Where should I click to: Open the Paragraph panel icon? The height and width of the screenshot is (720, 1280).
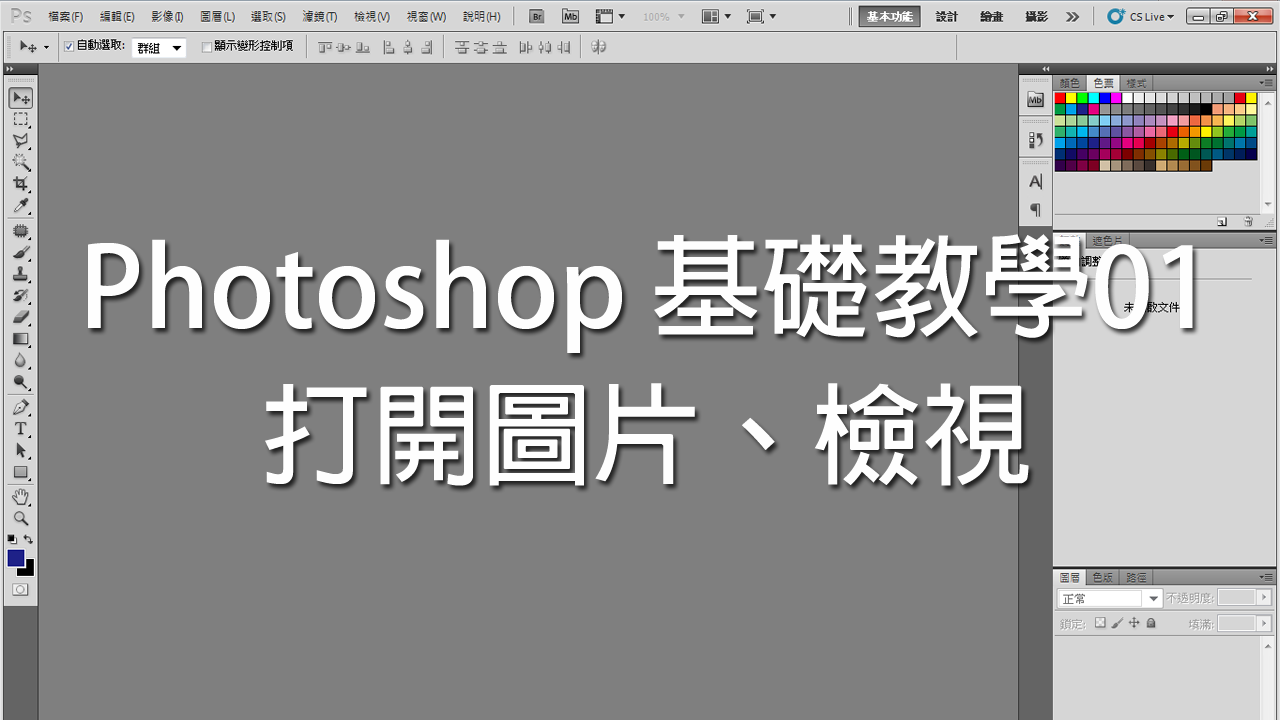pyautogui.click(x=1035, y=209)
